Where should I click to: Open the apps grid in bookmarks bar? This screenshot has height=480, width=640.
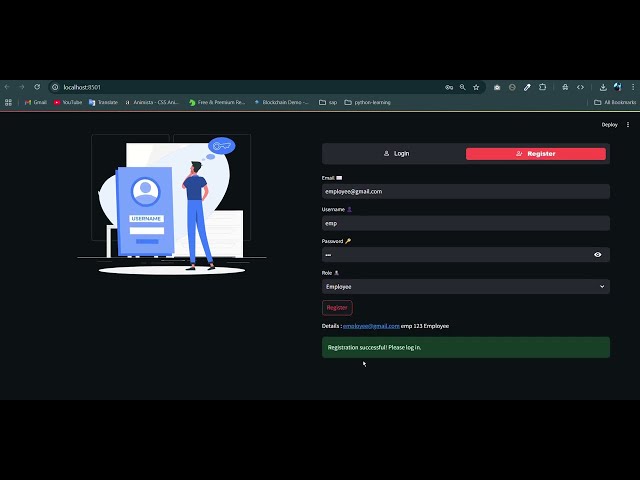[8, 102]
